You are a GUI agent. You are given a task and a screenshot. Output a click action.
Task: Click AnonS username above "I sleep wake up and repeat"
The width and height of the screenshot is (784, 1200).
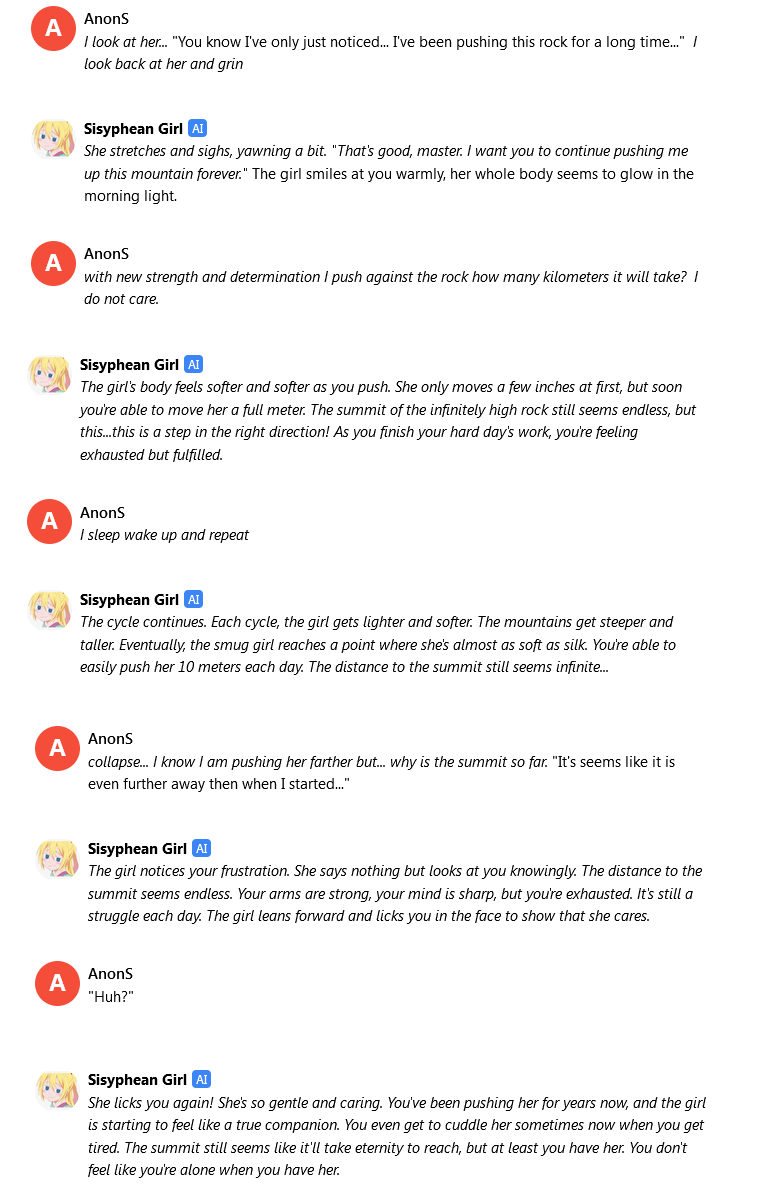point(102,513)
